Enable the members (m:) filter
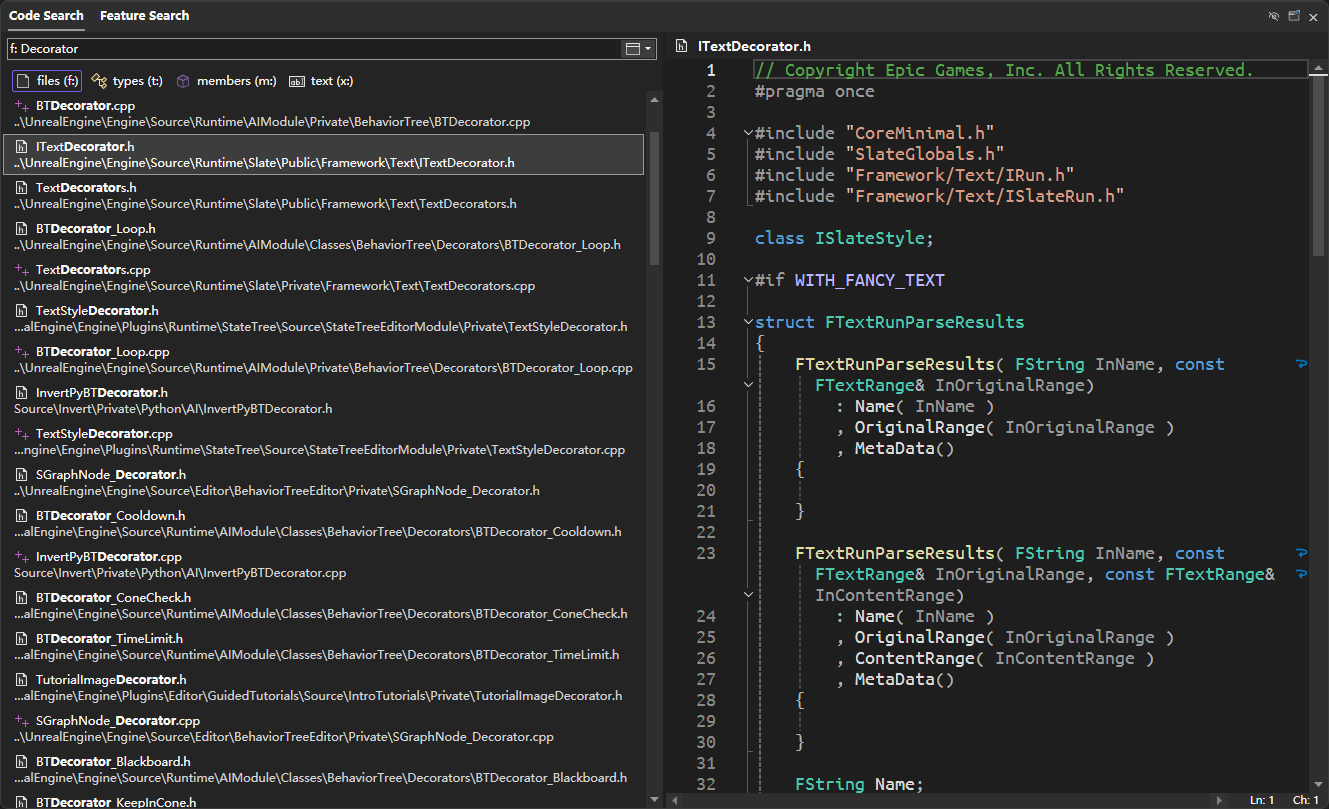 226,81
